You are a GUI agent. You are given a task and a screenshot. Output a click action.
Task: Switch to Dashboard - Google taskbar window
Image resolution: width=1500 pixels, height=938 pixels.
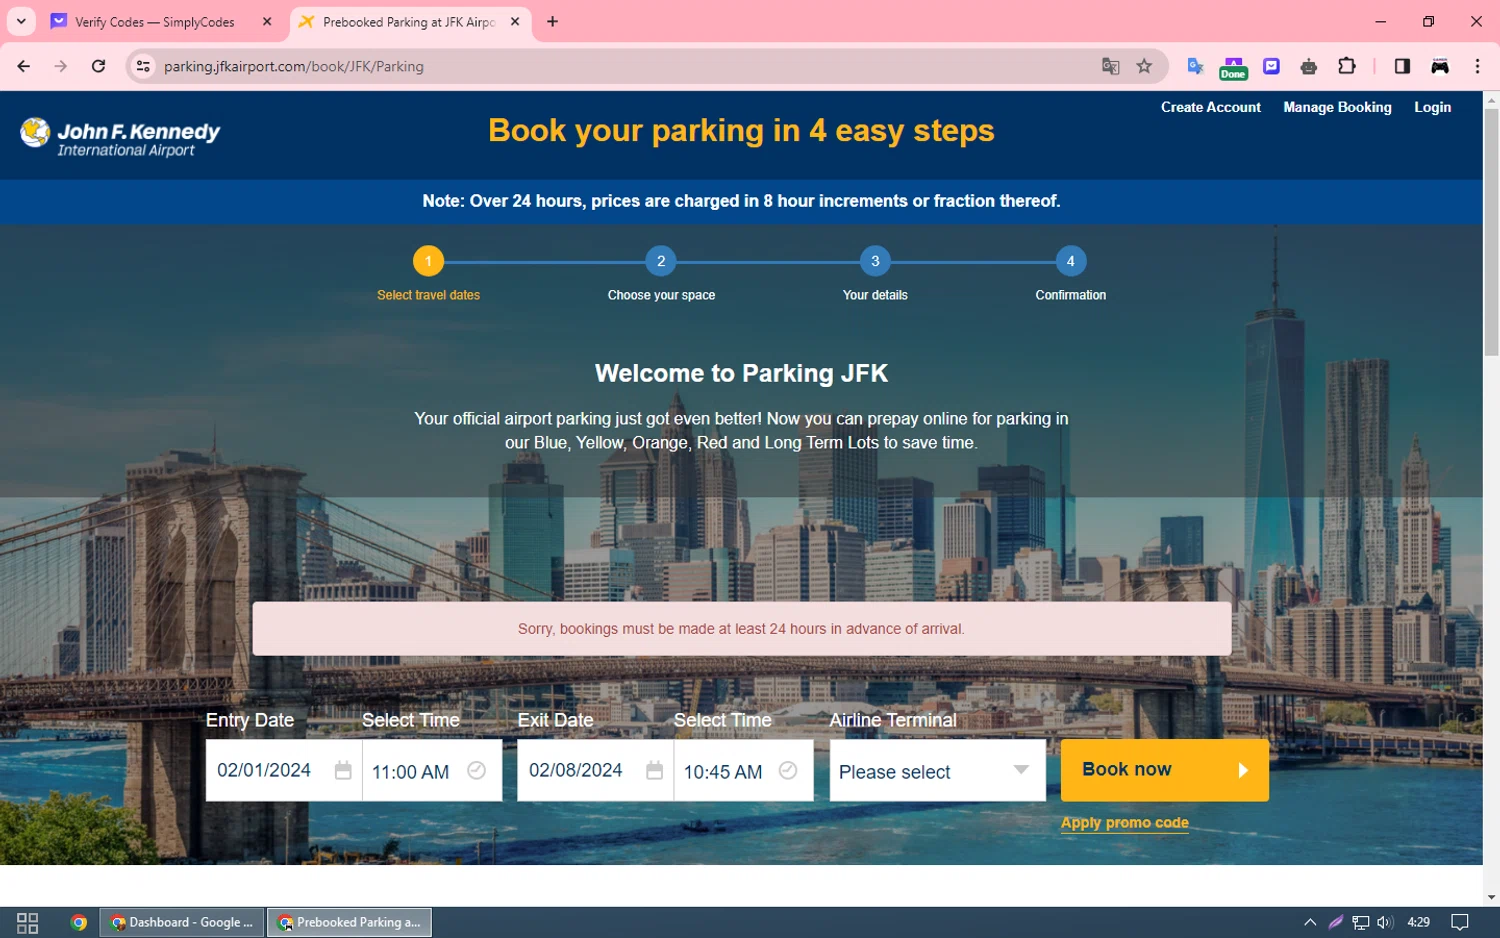[182, 922]
